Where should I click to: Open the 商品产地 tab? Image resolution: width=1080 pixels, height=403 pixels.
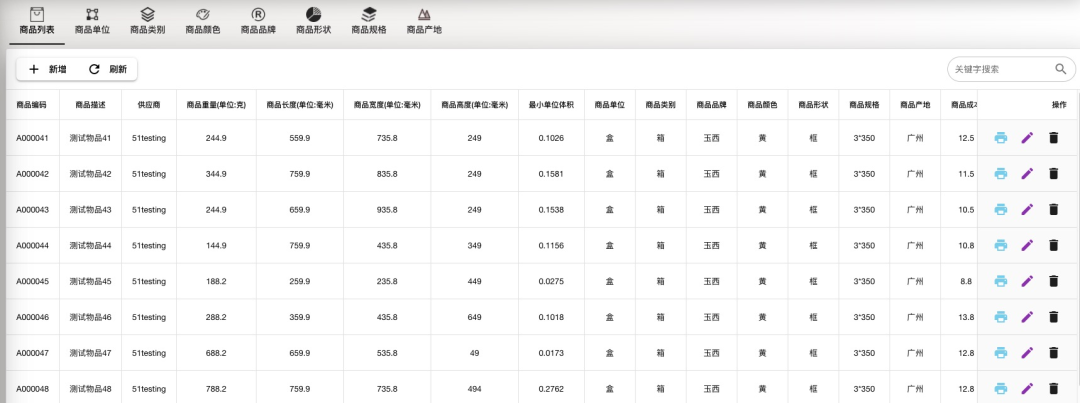tap(424, 22)
